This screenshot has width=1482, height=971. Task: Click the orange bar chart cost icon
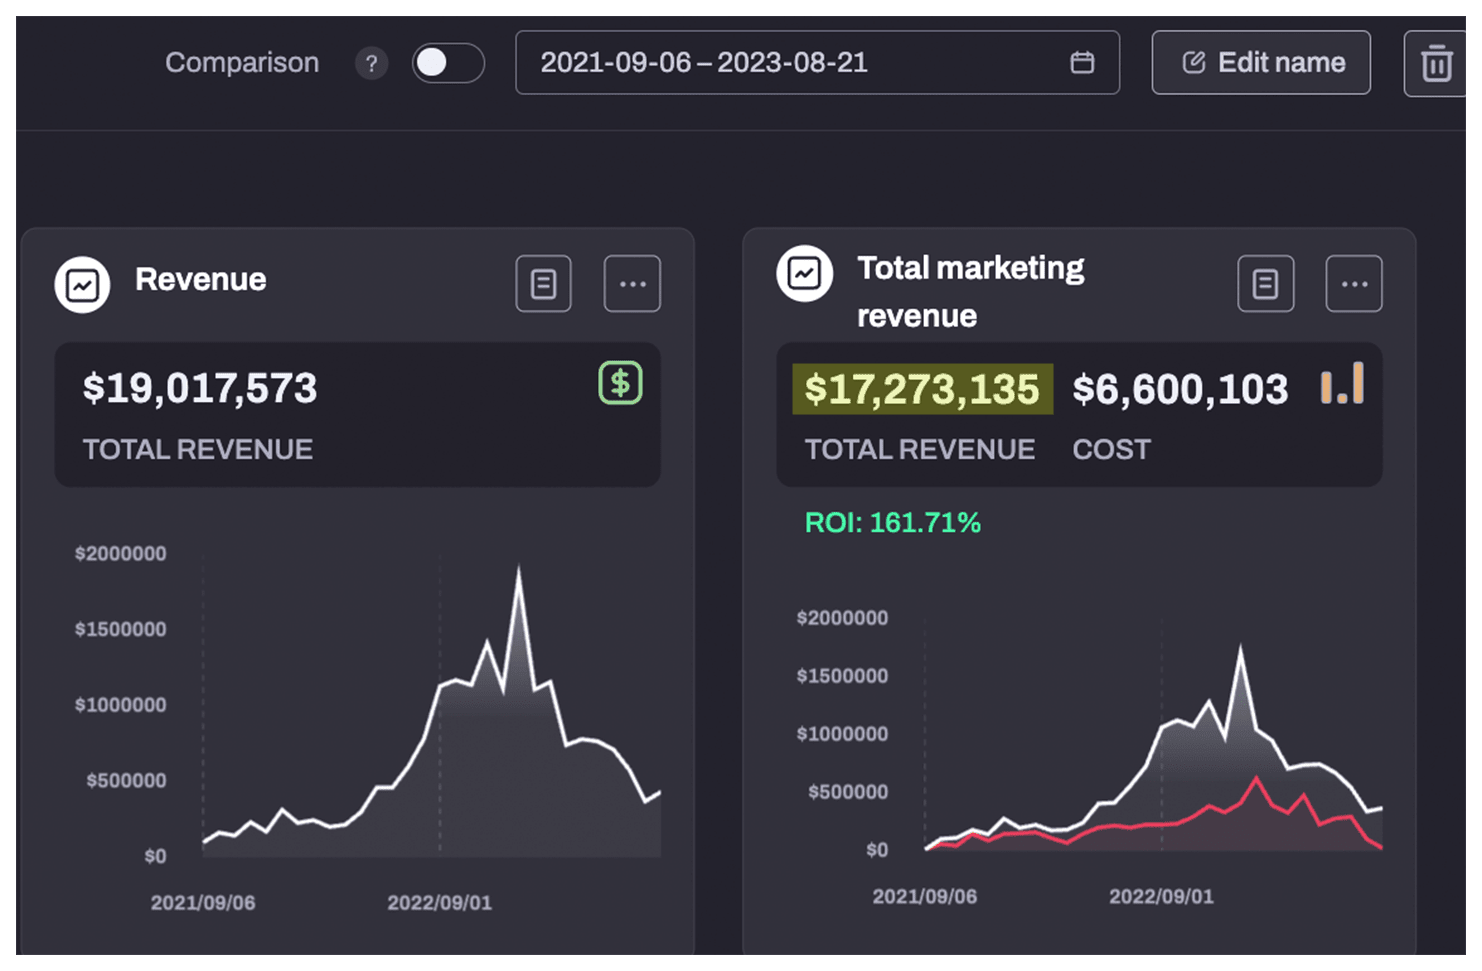pos(1342,384)
